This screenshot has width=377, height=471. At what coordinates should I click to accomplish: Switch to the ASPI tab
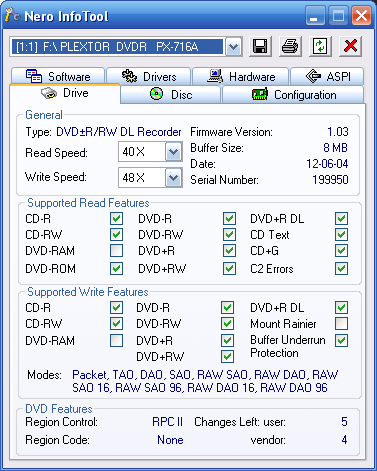[x=327, y=76]
